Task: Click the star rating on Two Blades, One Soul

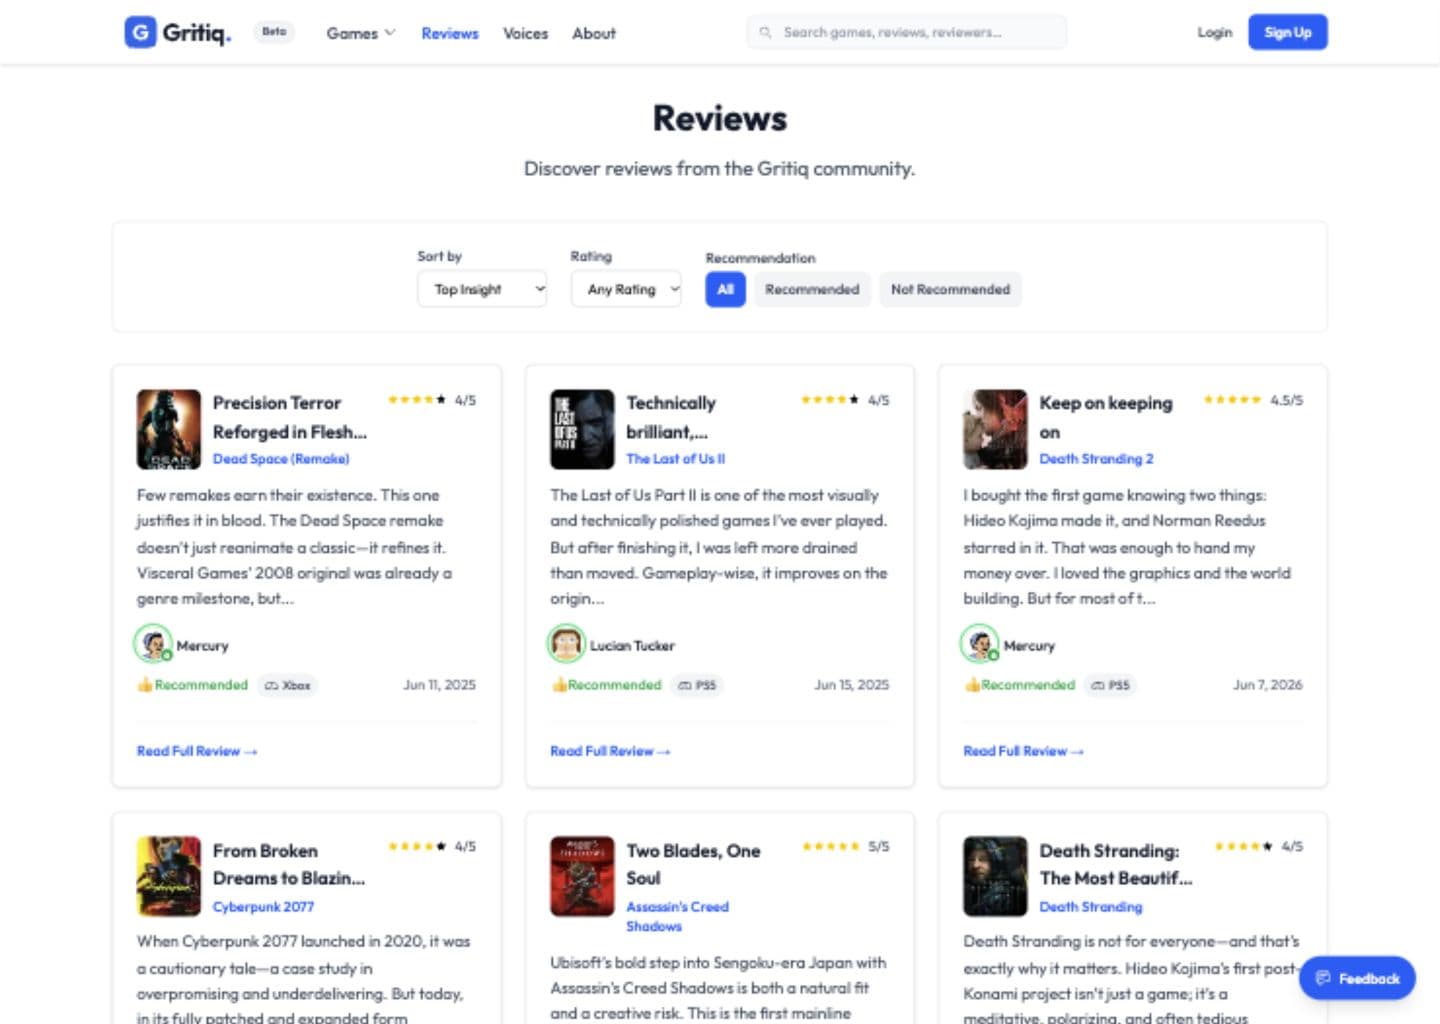Action: tap(831, 846)
